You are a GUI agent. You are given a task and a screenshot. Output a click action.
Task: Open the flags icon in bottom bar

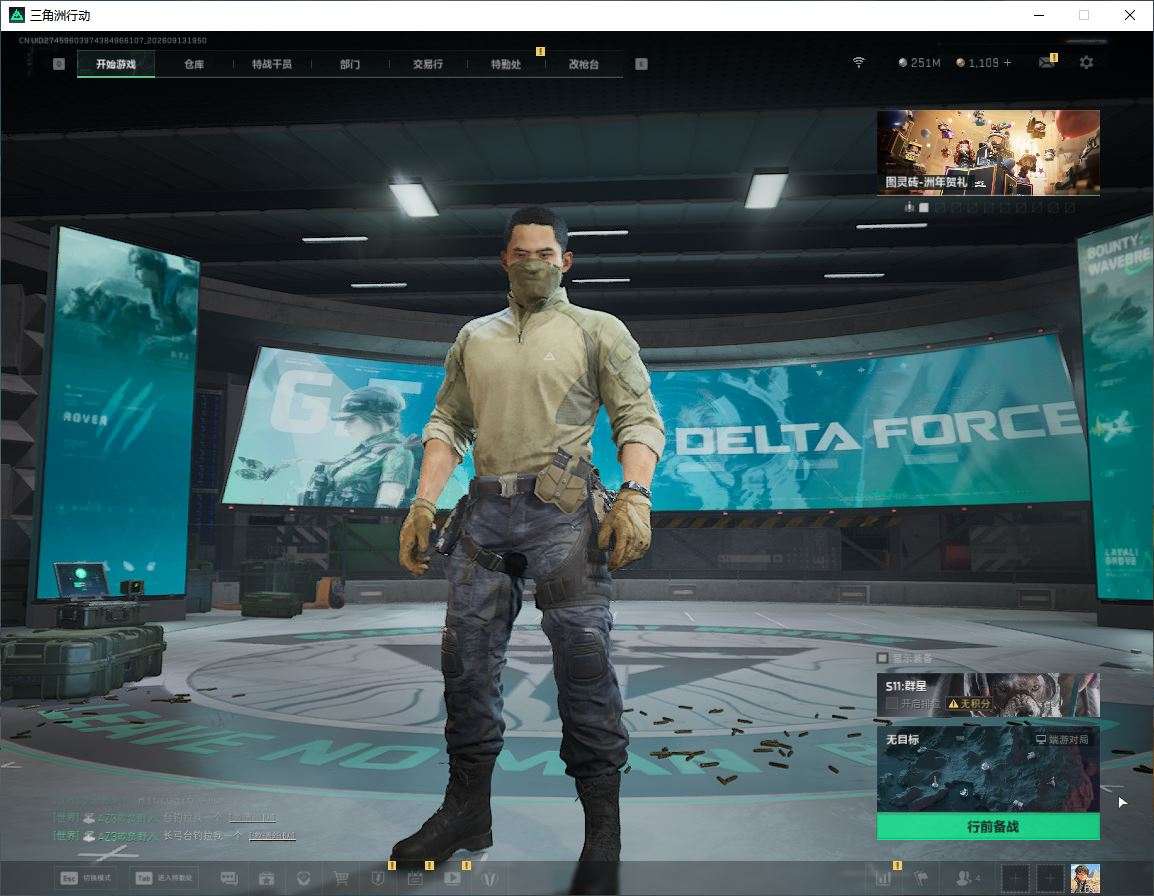tap(921, 878)
